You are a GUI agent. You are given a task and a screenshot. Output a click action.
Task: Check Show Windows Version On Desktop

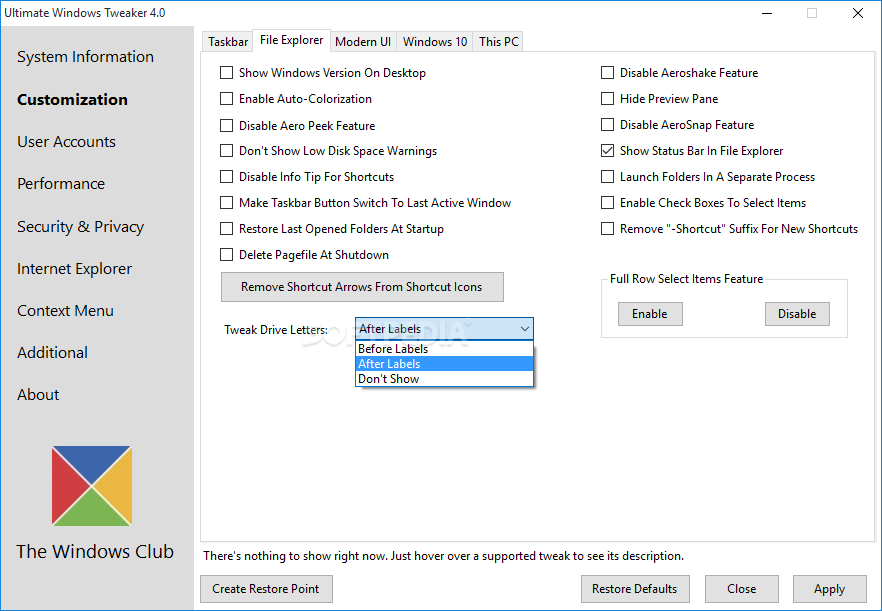pos(226,73)
